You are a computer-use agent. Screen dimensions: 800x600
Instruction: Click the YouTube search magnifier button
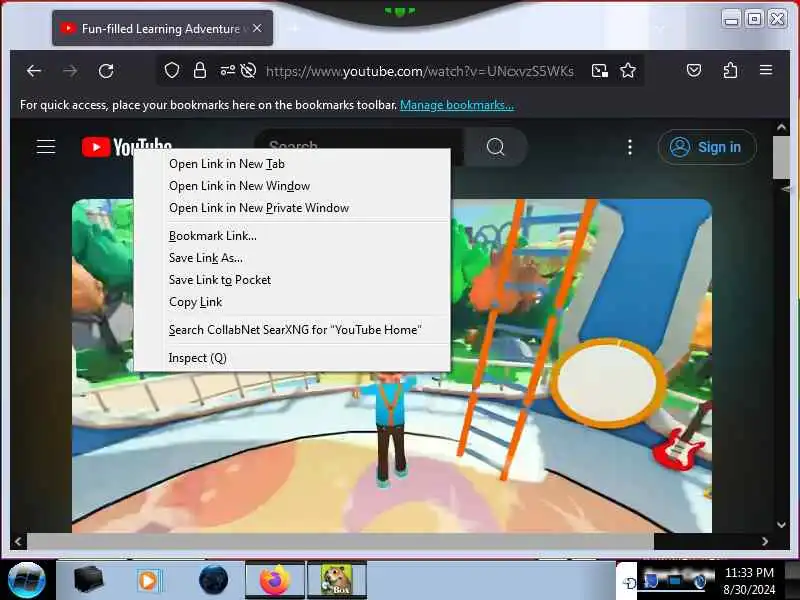495,147
